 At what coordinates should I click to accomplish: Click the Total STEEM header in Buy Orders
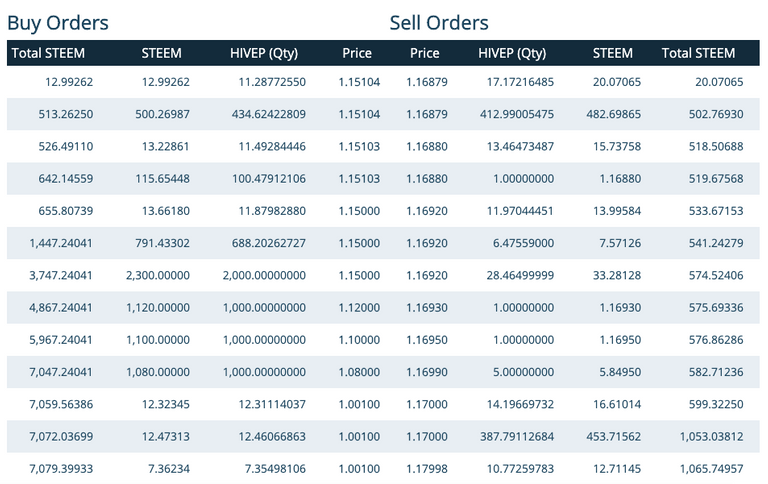[48, 53]
